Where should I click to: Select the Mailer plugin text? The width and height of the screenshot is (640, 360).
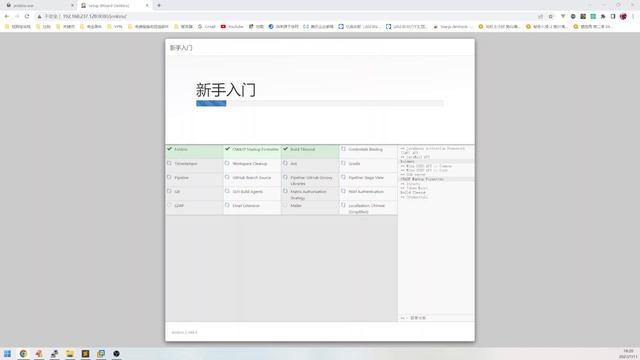tap(296, 206)
